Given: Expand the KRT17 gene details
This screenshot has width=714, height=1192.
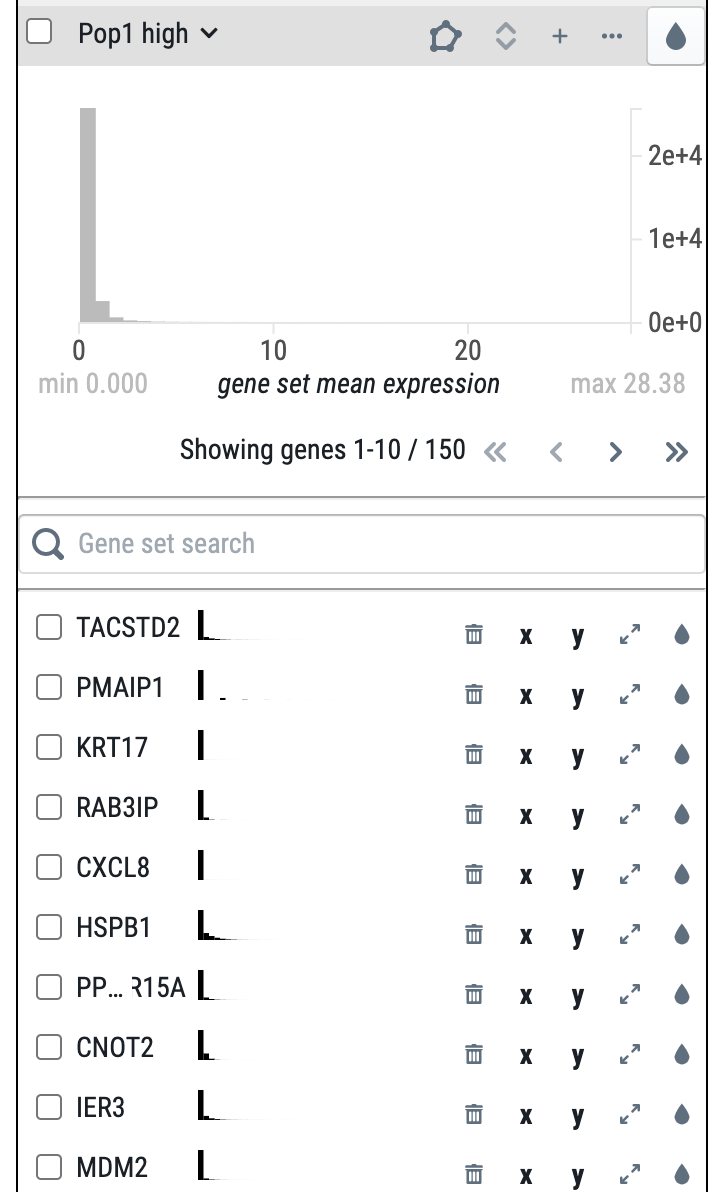Looking at the screenshot, I should coord(628,754).
